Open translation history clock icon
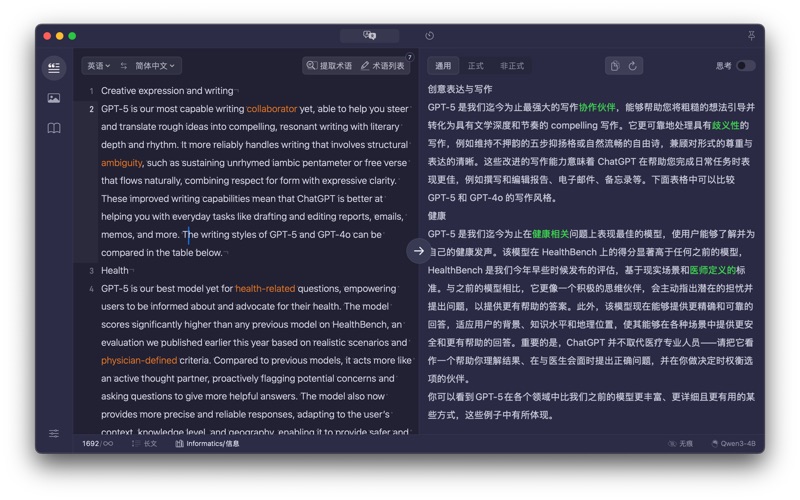 [x=429, y=36]
